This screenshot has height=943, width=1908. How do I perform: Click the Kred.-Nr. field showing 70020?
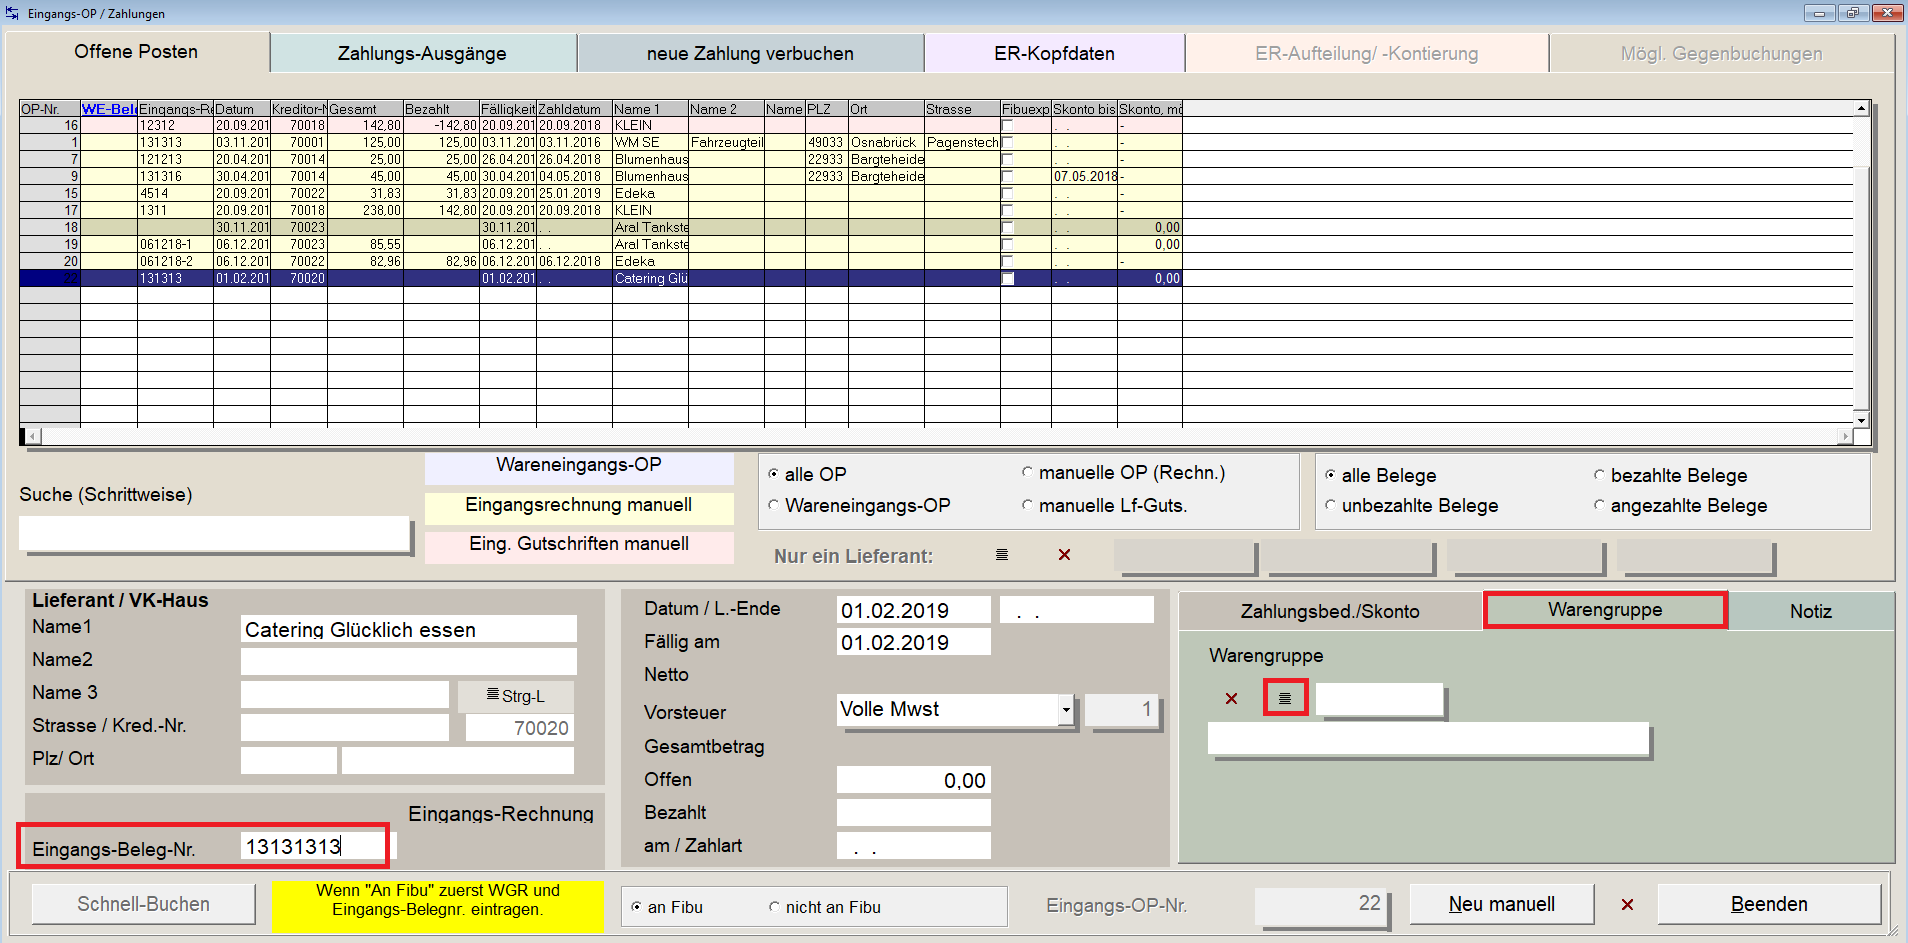[x=519, y=728]
